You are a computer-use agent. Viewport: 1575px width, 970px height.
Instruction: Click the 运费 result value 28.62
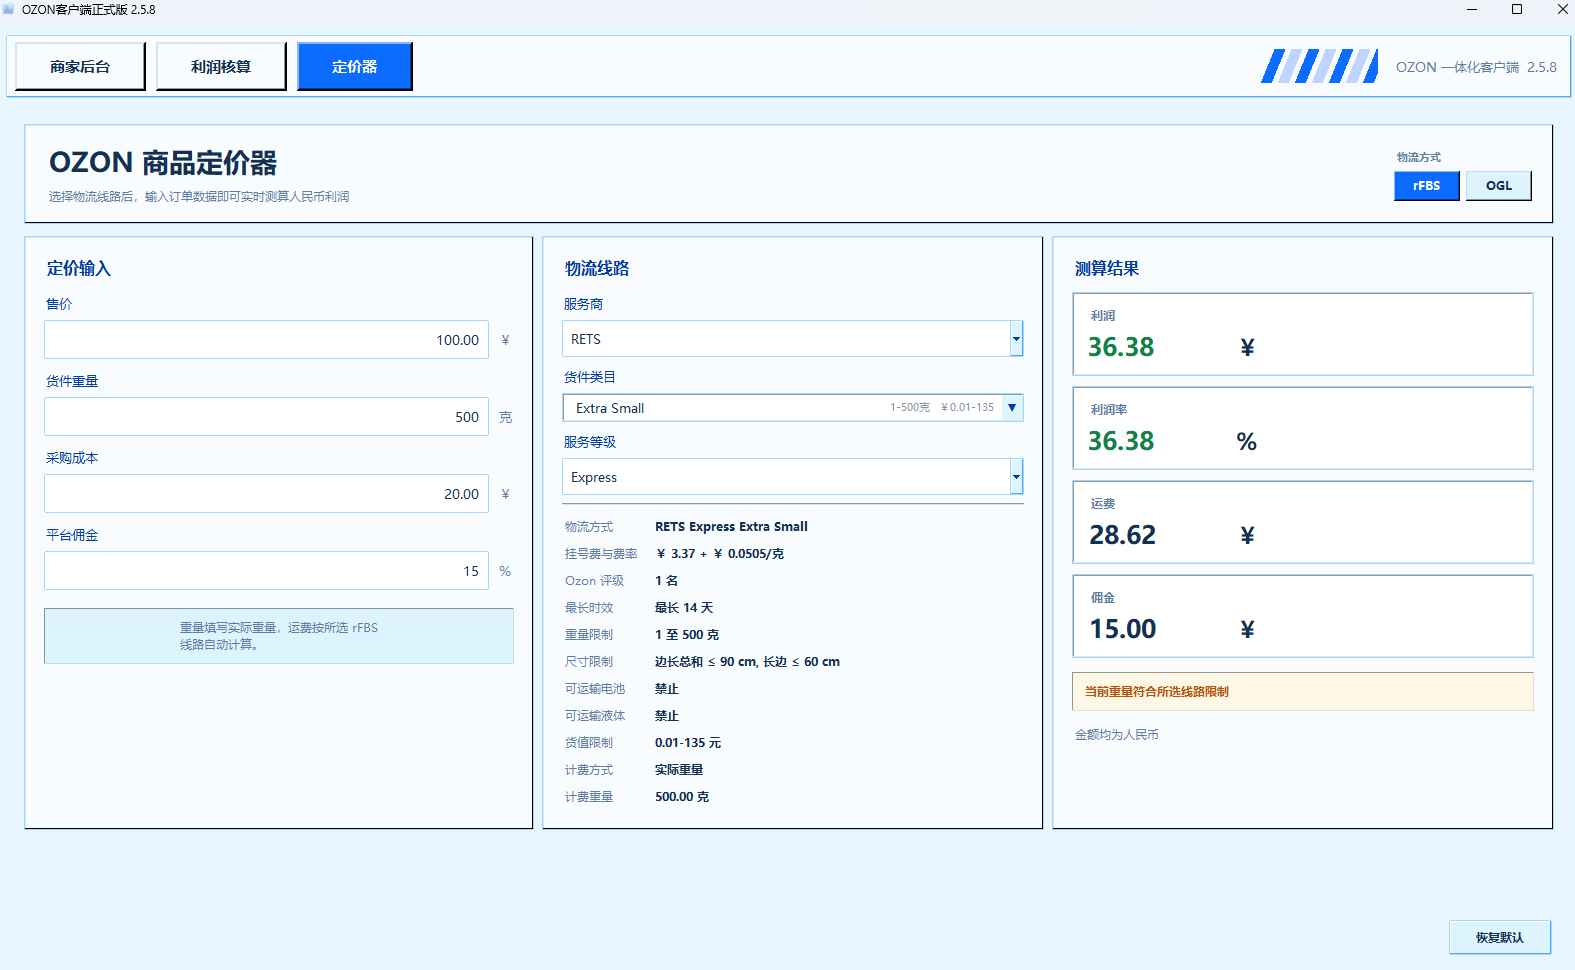(x=1122, y=535)
